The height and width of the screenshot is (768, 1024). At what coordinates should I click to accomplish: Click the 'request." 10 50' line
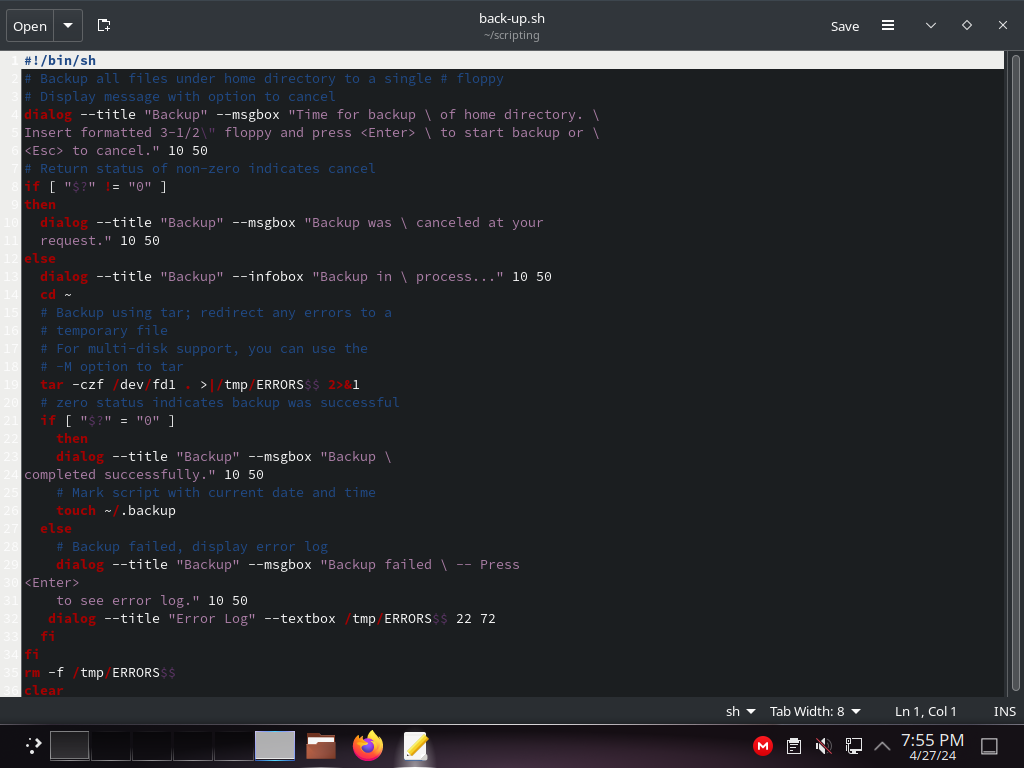[x=100, y=241]
